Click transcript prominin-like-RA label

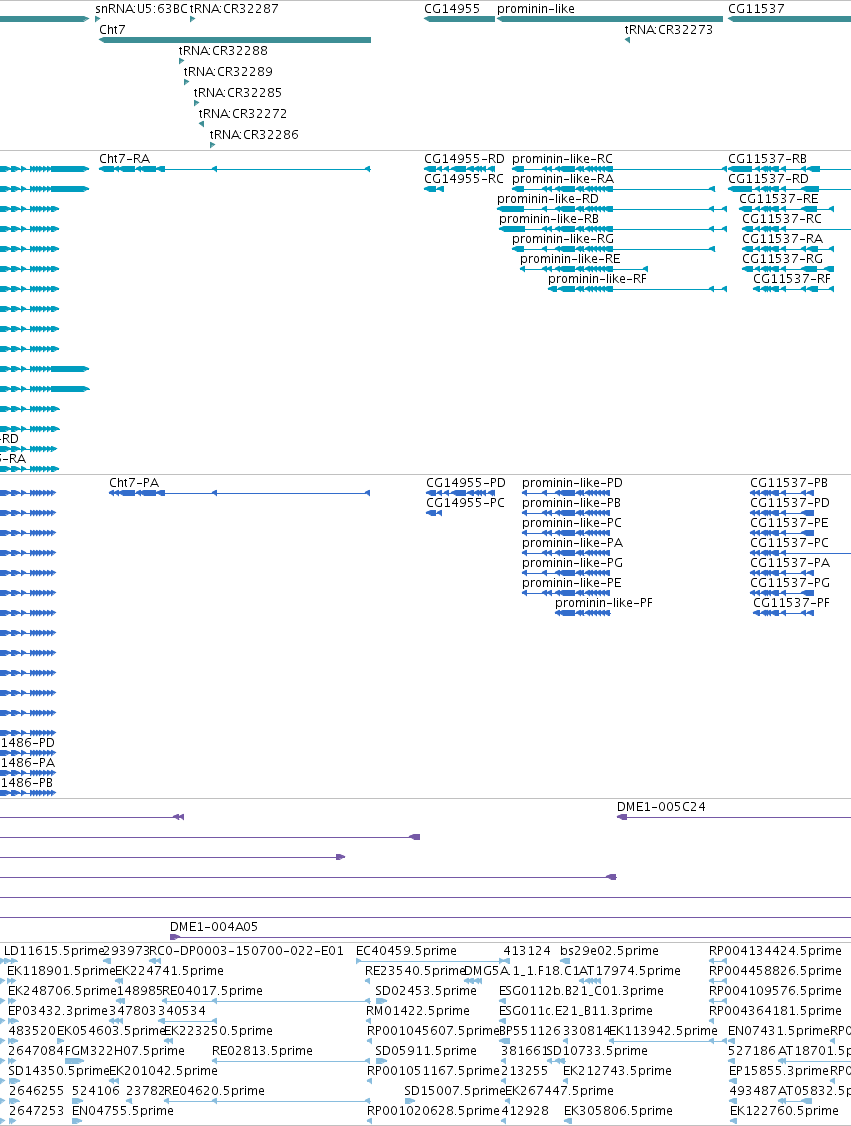click(x=563, y=179)
